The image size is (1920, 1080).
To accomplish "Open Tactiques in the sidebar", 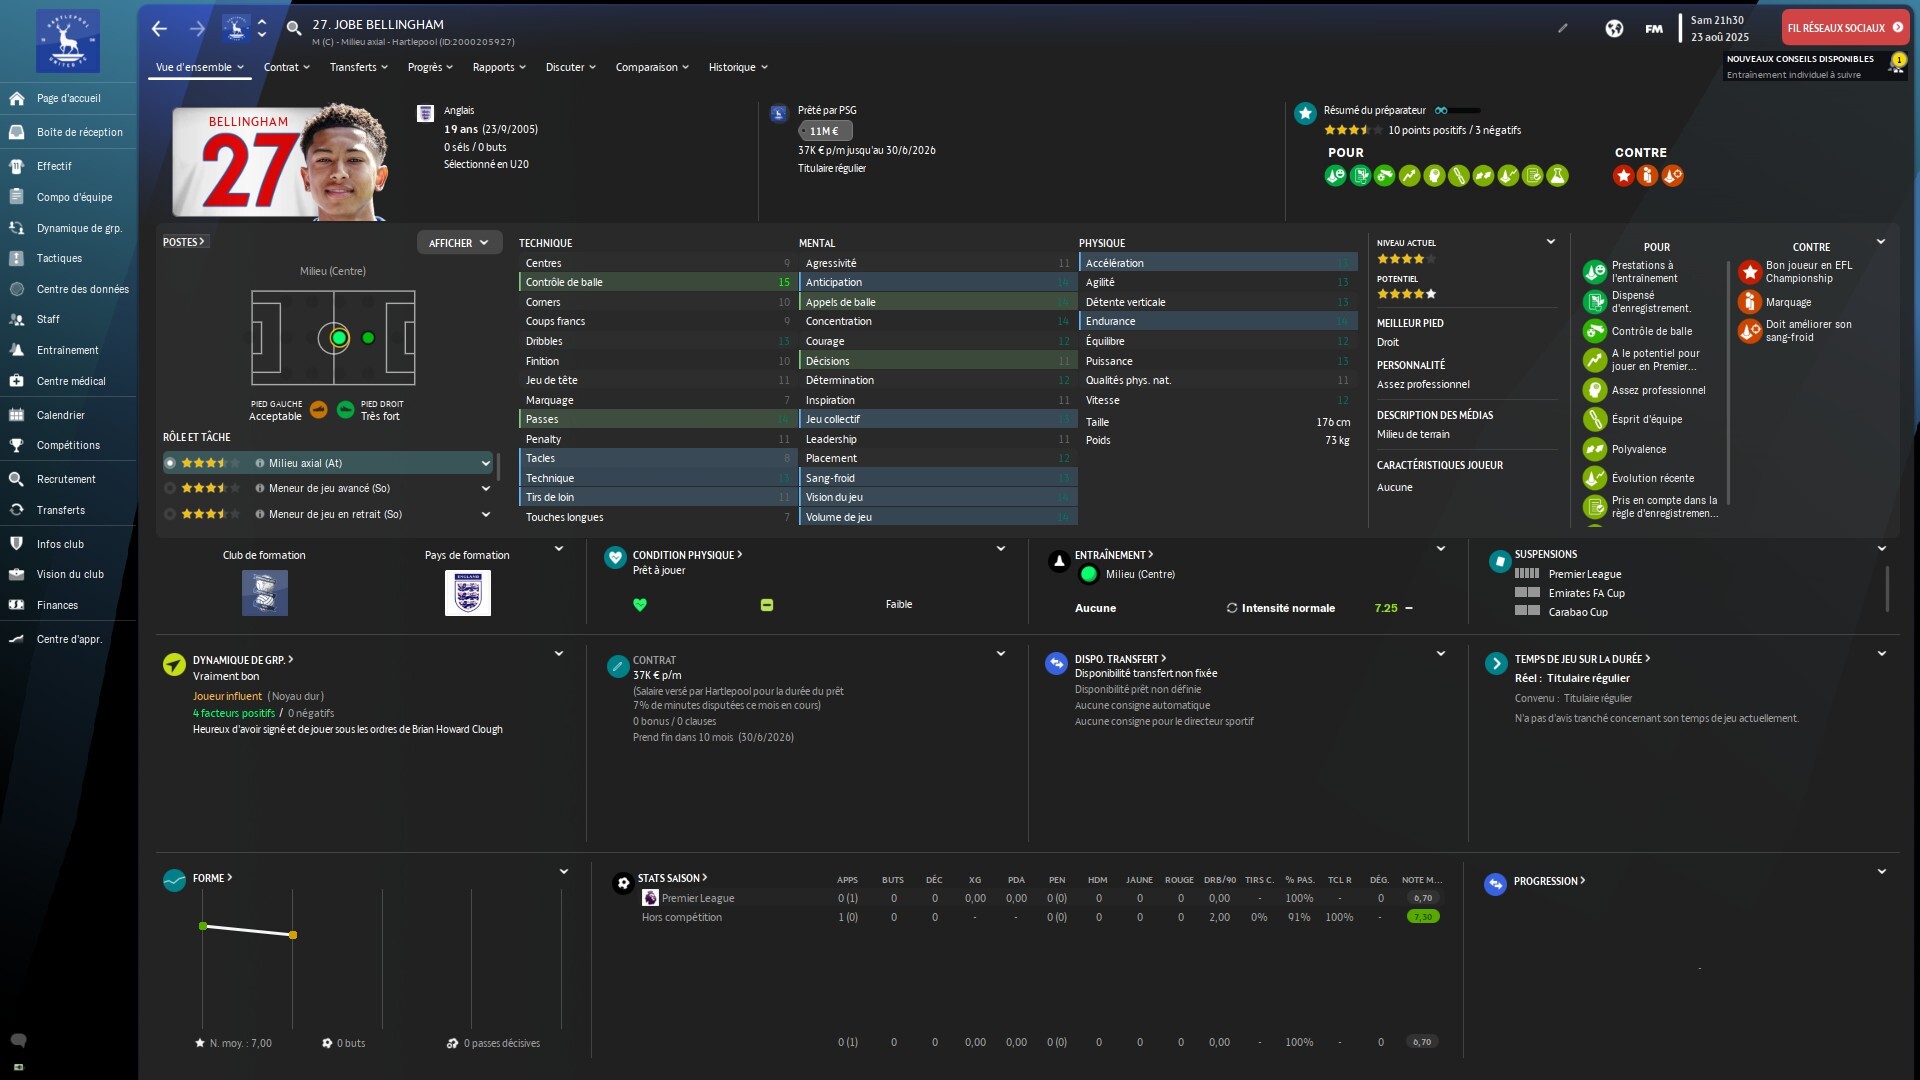I will [59, 258].
